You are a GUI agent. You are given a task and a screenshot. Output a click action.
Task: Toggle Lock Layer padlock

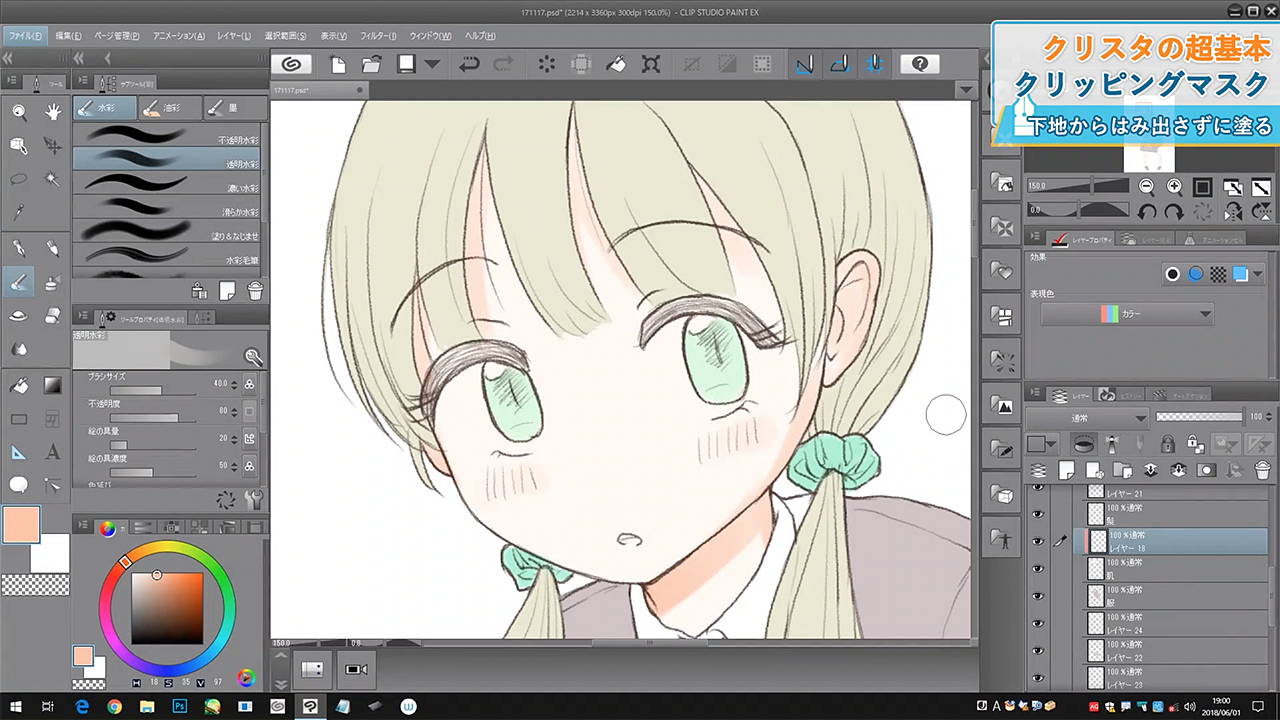coord(1167,443)
